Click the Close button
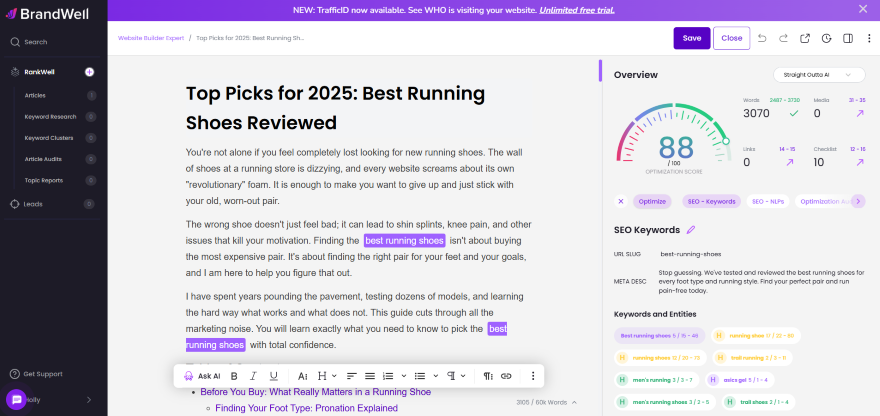 tap(732, 38)
